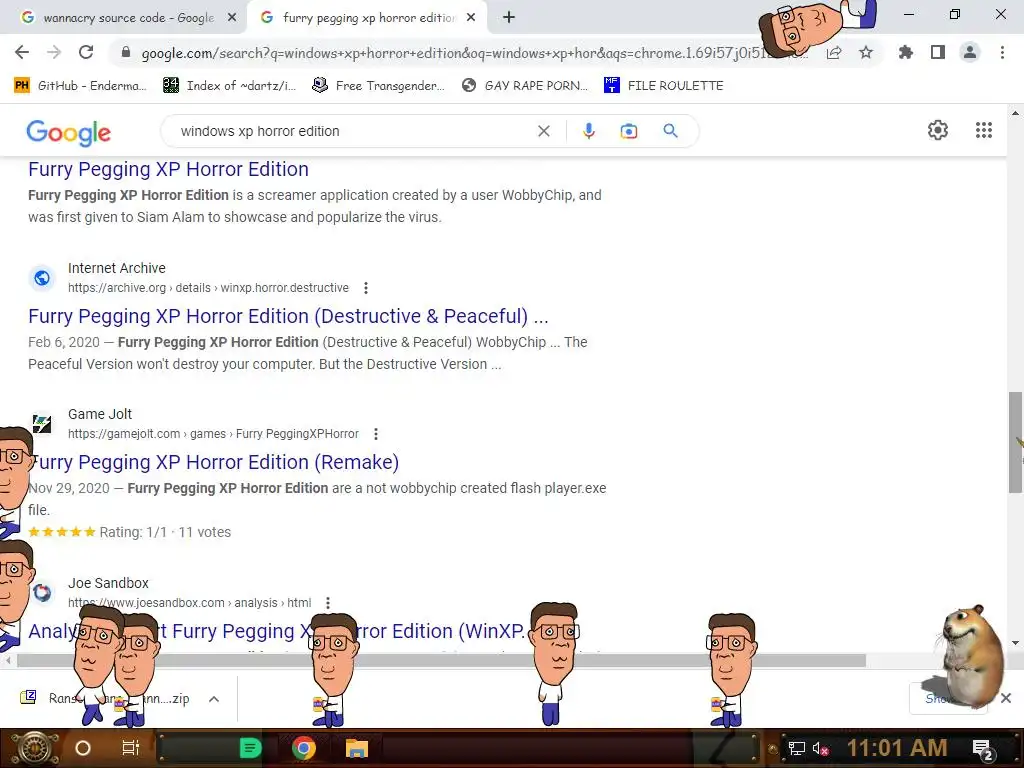This screenshot has height=768, width=1024.
Task: Open the notification center icon
Action: 983,749
